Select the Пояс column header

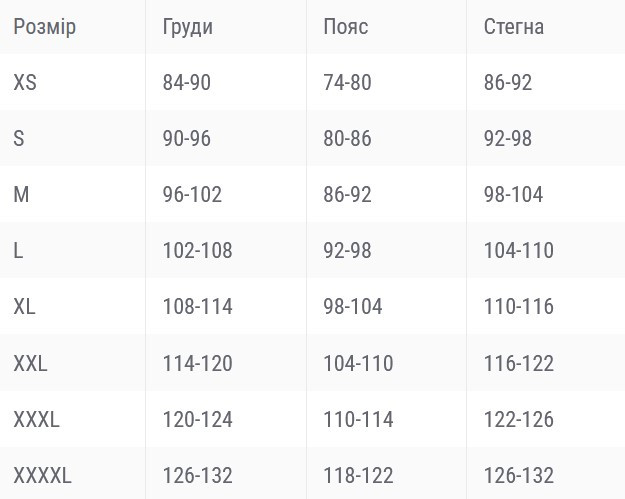click(x=346, y=27)
